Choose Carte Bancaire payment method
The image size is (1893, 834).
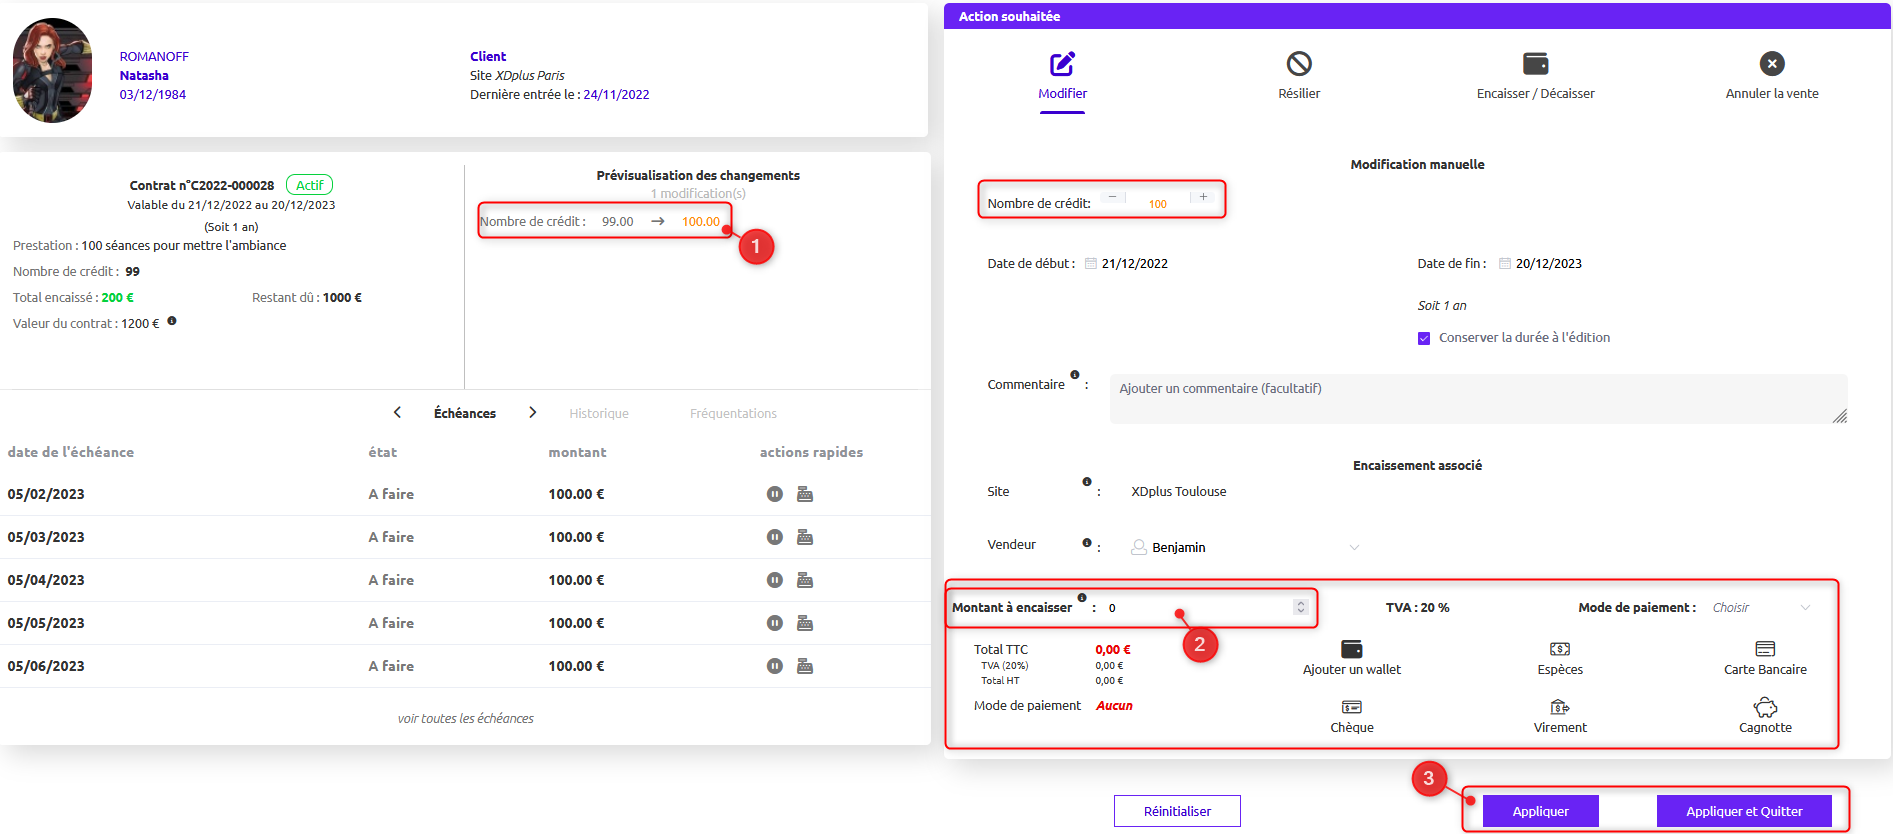pyautogui.click(x=1765, y=650)
